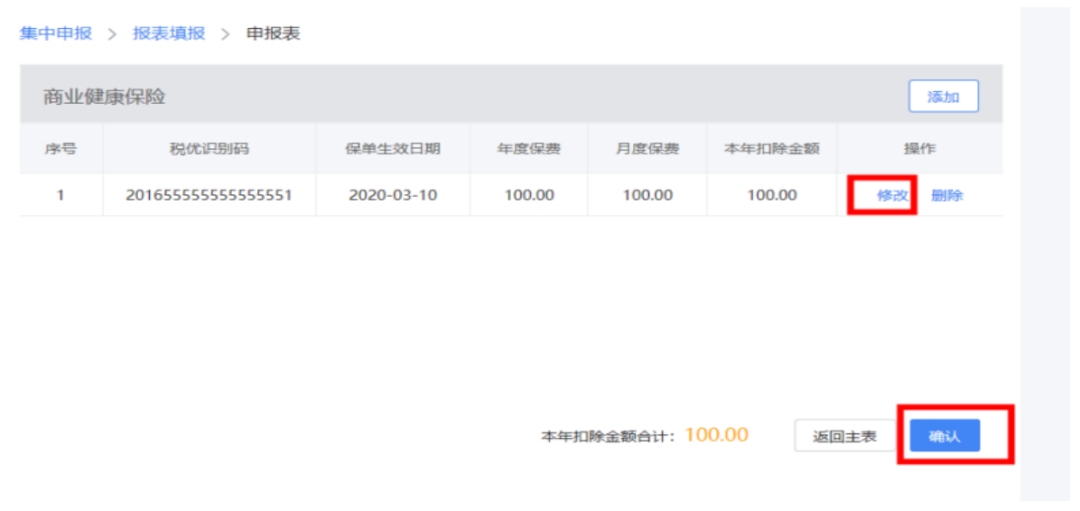1080x511 pixels.
Task: Click the row number 1 cell
Action: click(61, 196)
